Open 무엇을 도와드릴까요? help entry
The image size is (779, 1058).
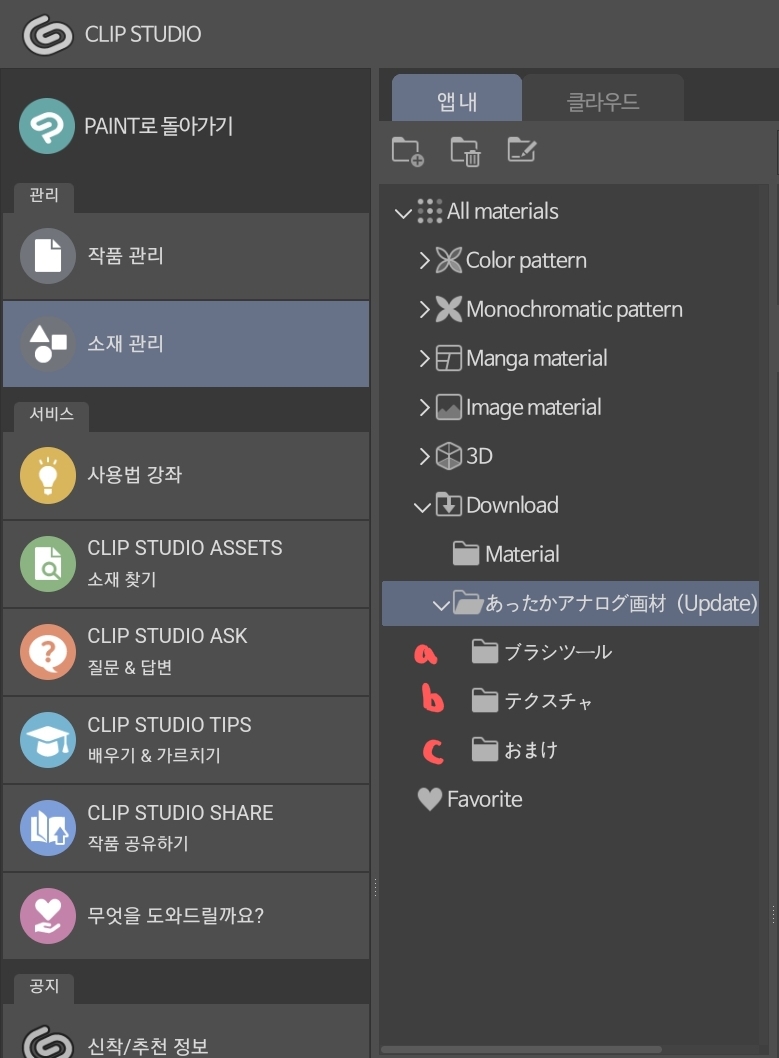pos(186,916)
